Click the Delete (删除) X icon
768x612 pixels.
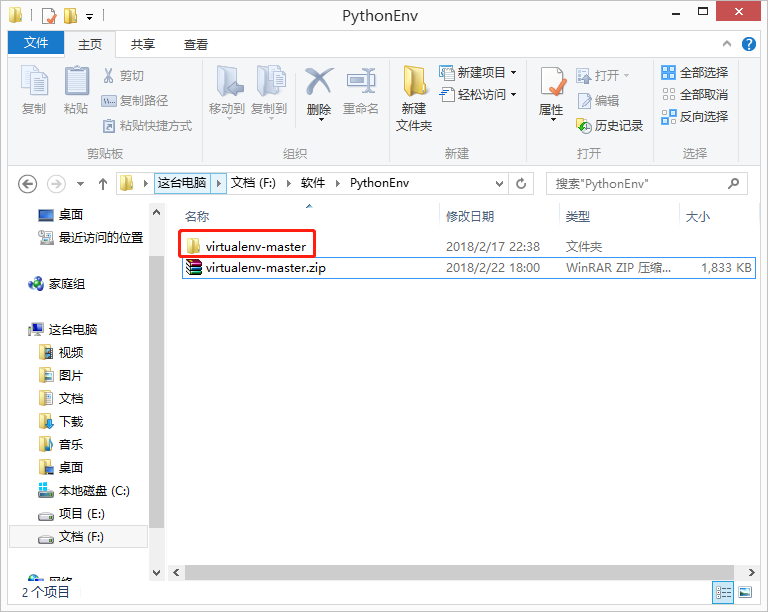(319, 82)
